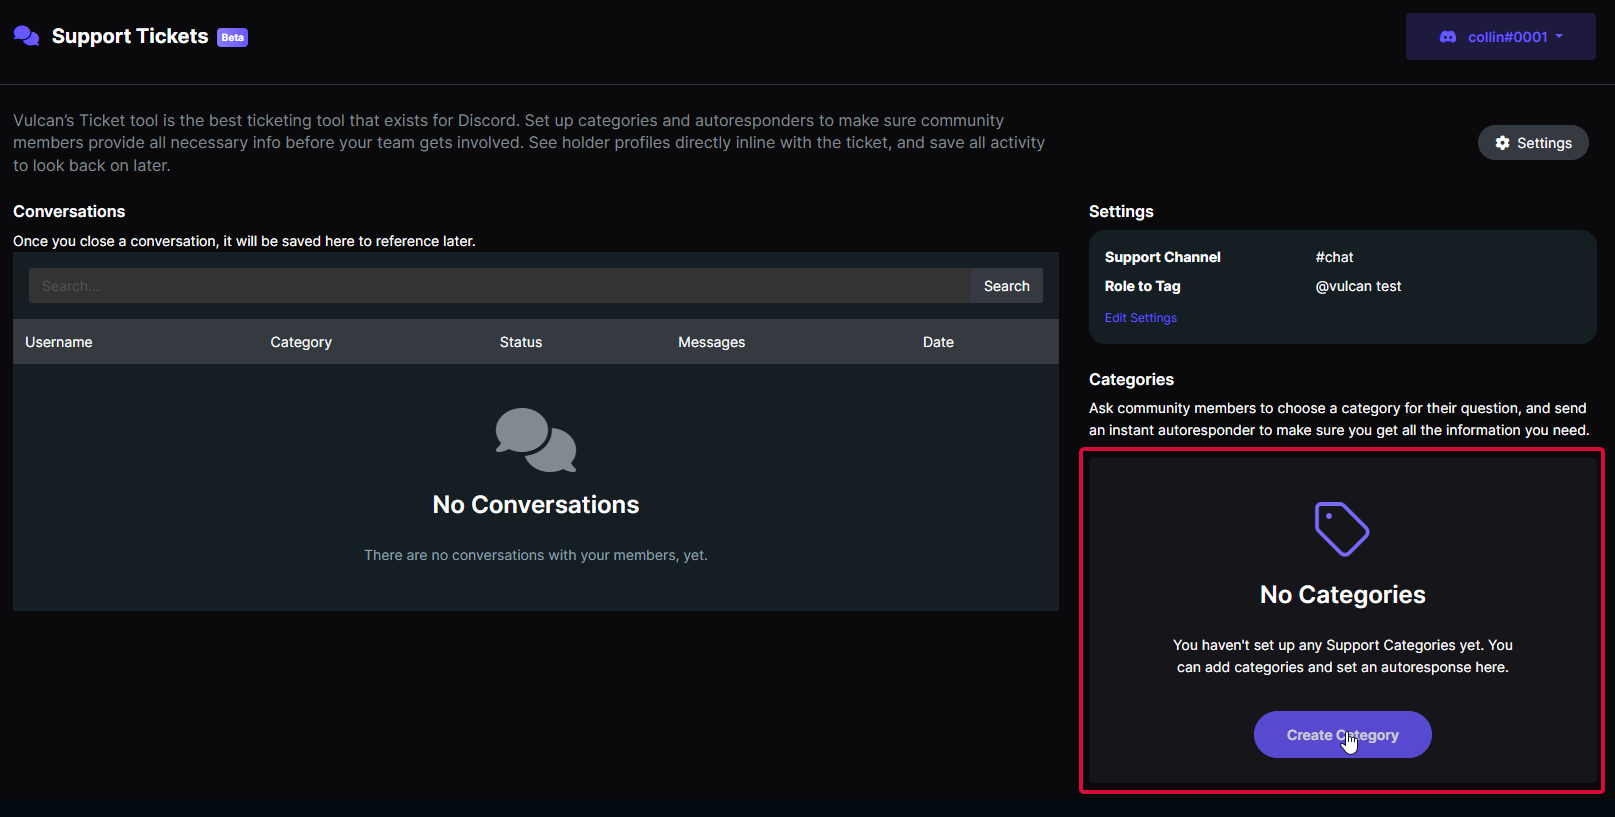1615x817 pixels.
Task: Click the Vulcan's Ticket tool intro paragraph
Action: click(529, 143)
